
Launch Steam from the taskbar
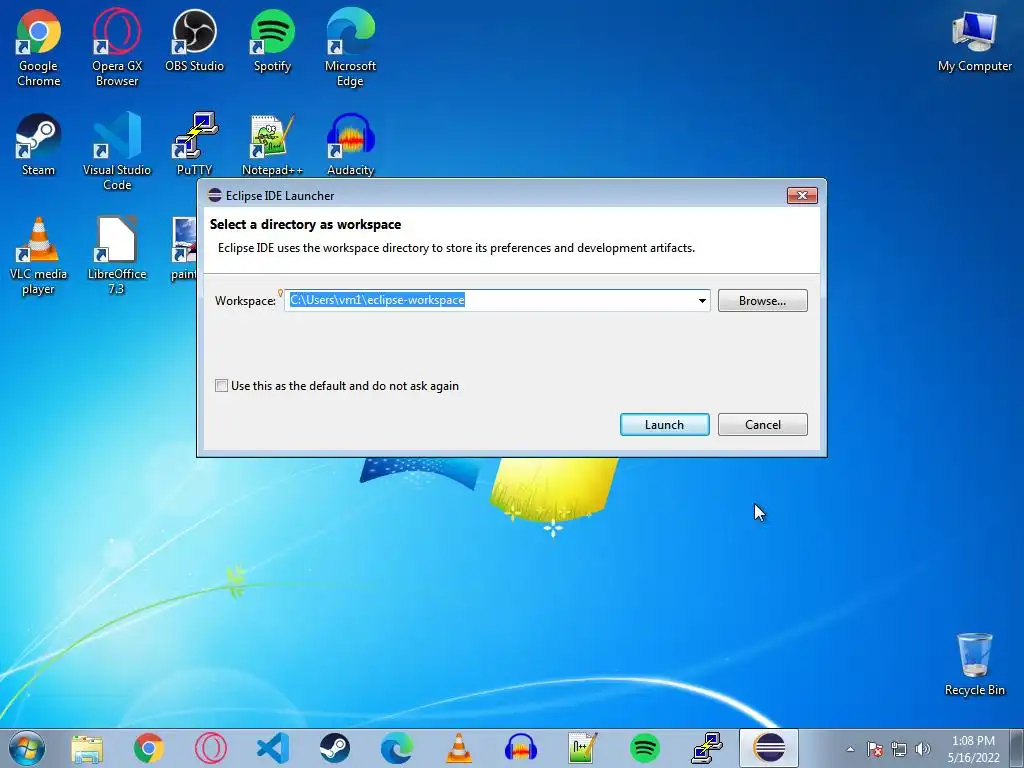point(335,748)
